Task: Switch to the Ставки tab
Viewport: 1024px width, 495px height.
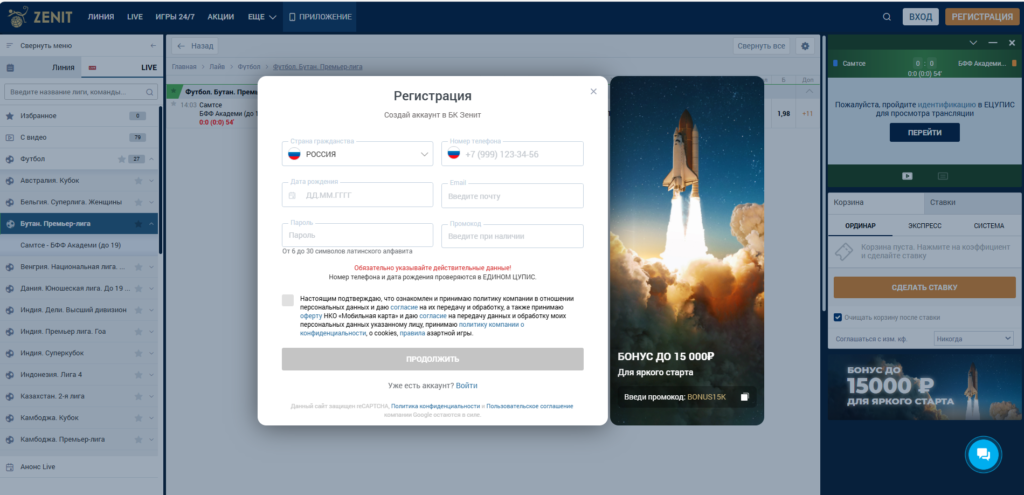Action: click(972, 202)
